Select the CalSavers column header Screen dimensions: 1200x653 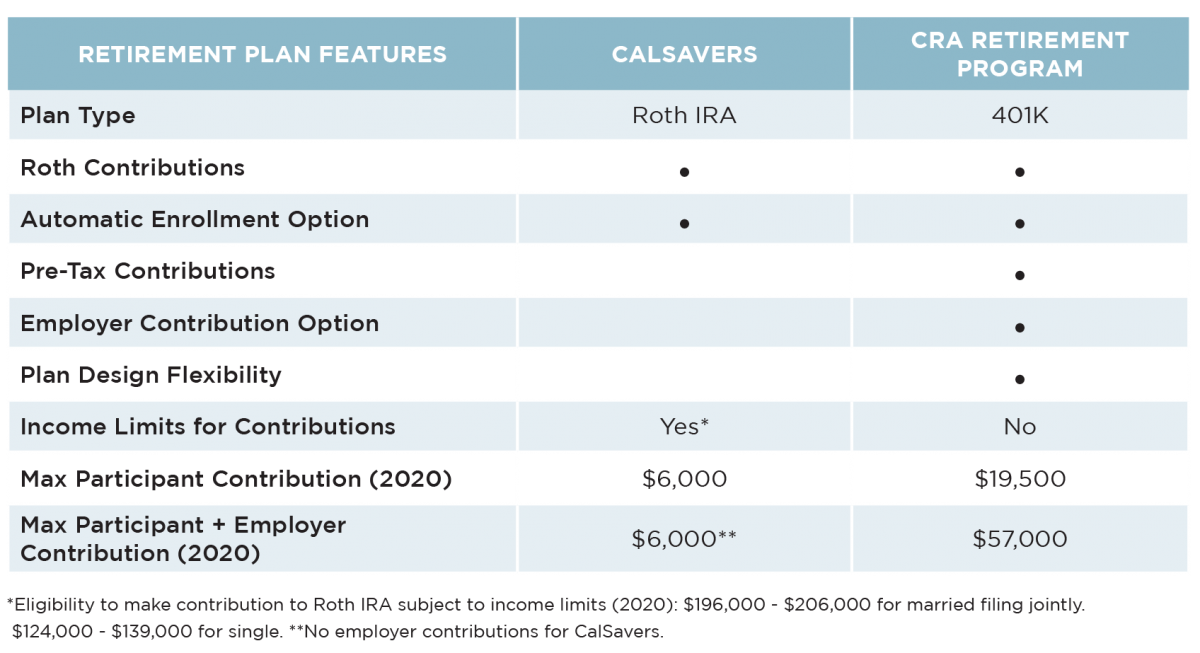(x=684, y=54)
